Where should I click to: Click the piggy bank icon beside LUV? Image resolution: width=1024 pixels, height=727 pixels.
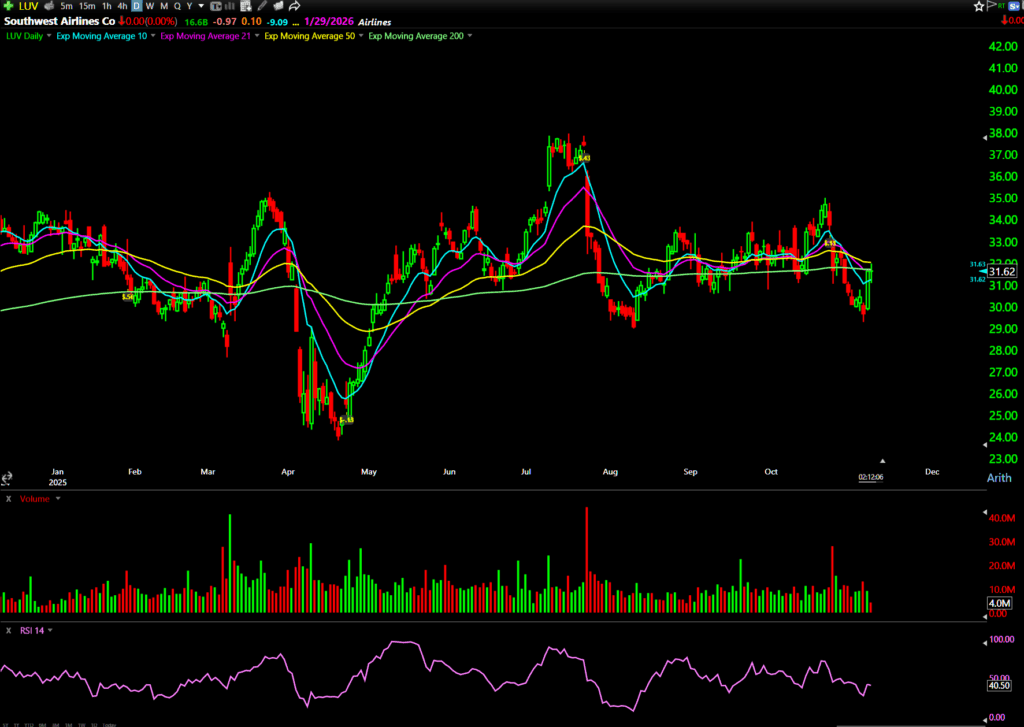[x=47, y=6]
